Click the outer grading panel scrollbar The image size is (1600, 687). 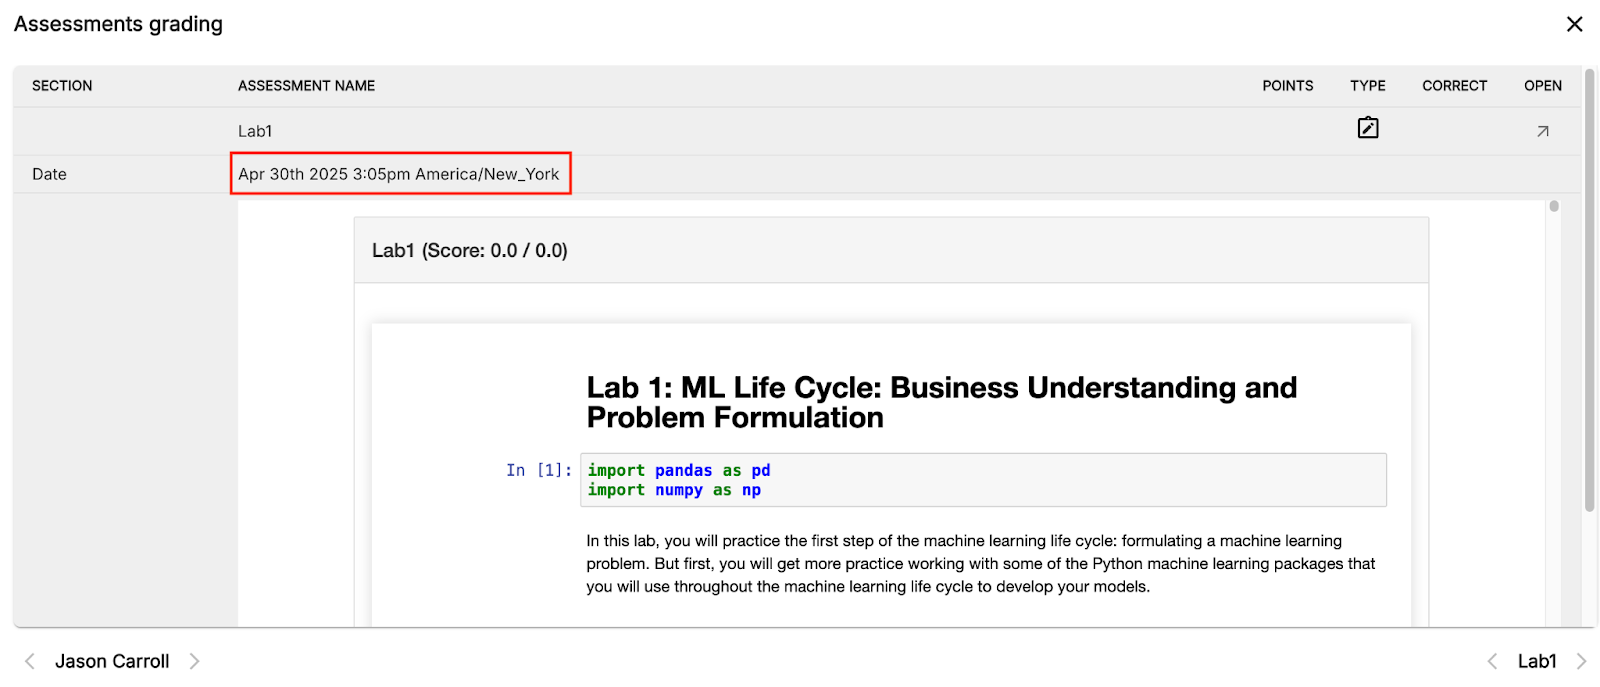point(1589,290)
